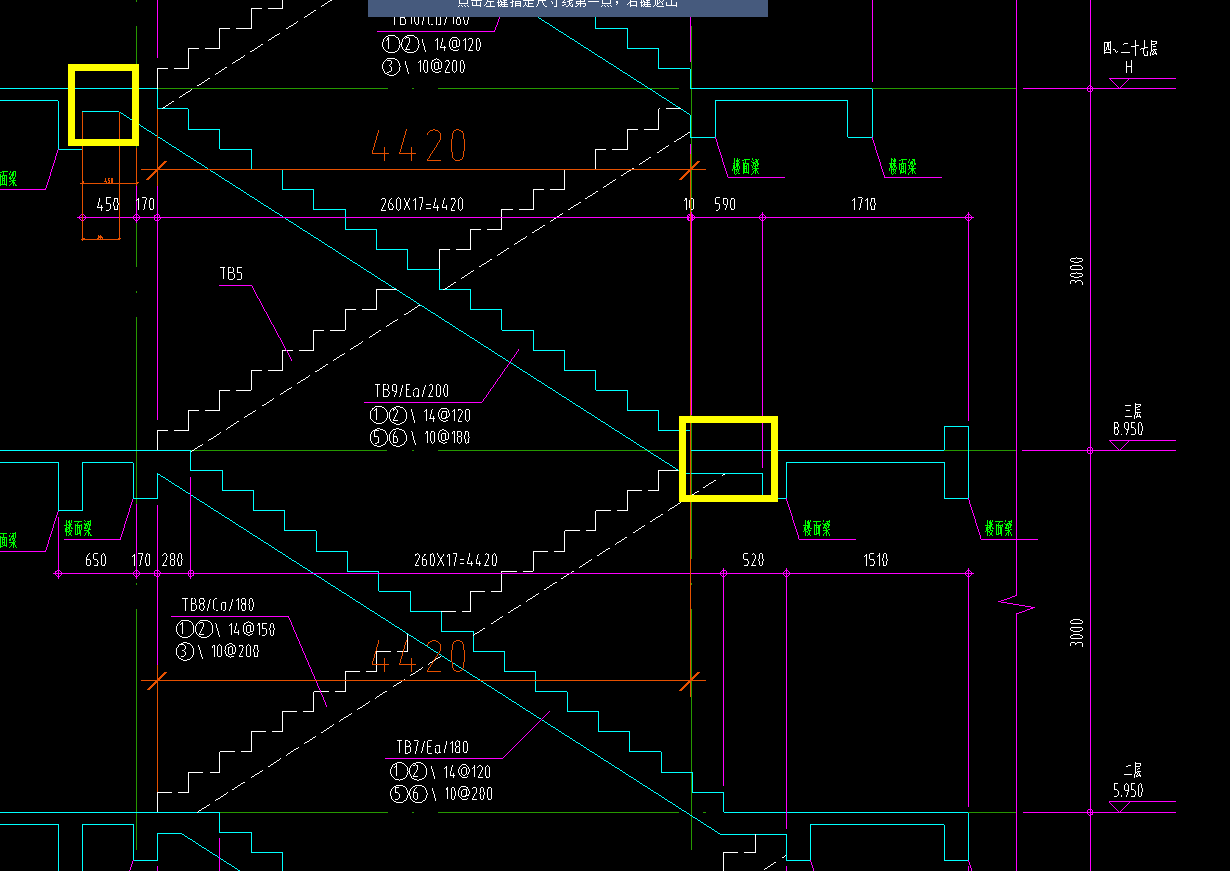The width and height of the screenshot is (1230, 871).
Task: Select the orange 4420 dimension above 590
Action: coord(418,147)
